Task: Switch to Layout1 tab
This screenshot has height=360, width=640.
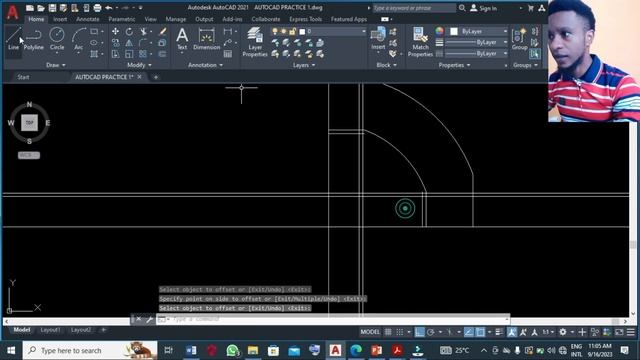Action: point(50,330)
